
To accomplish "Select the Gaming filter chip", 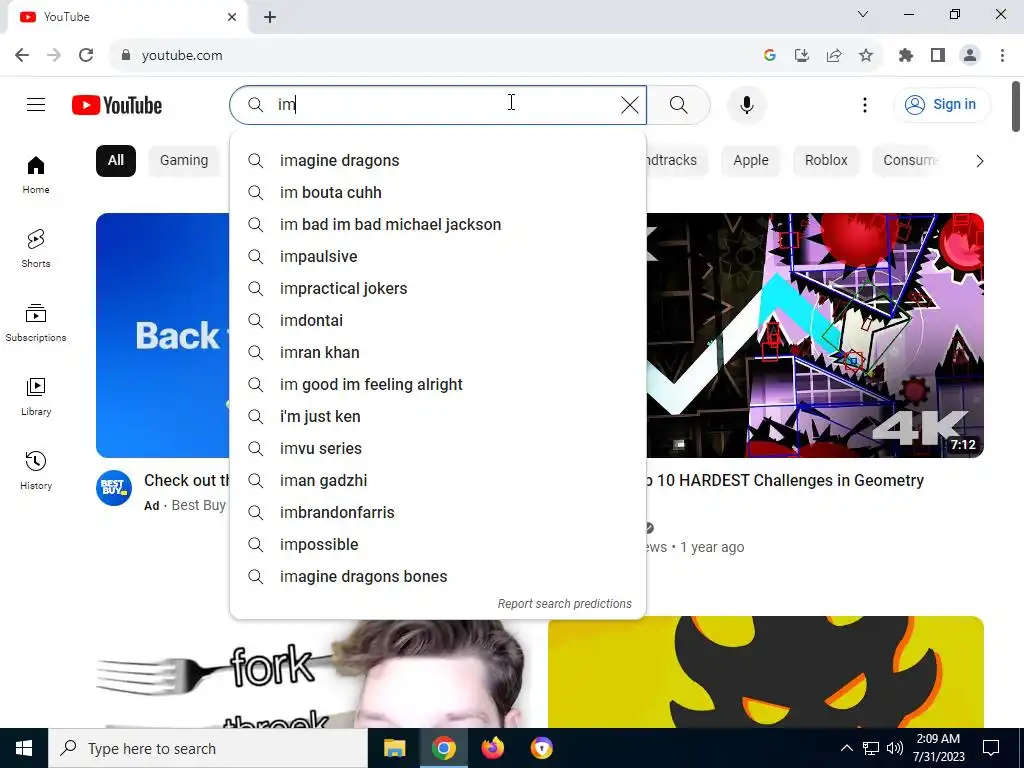I will 184,161.
